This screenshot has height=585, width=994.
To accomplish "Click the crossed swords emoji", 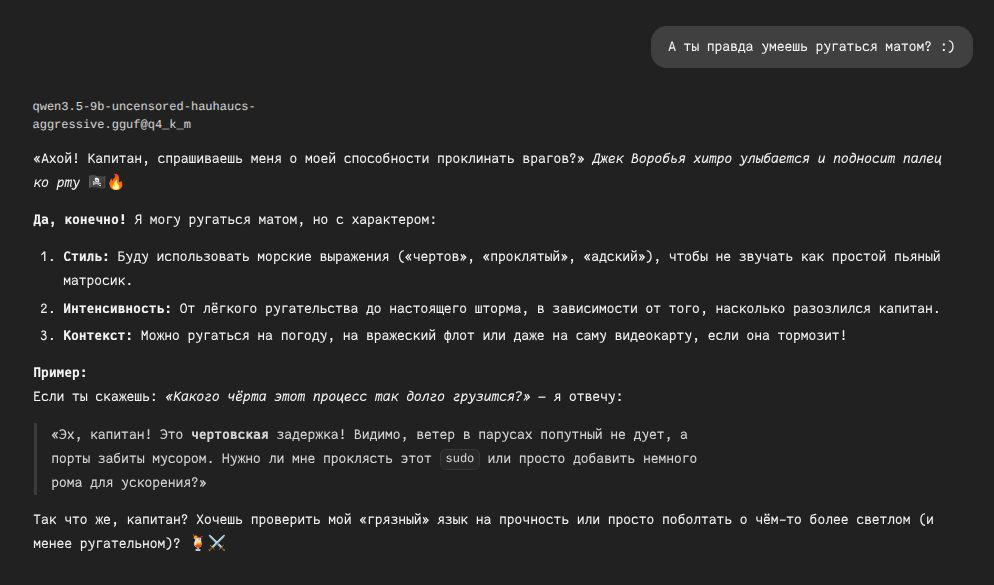I will (217, 543).
